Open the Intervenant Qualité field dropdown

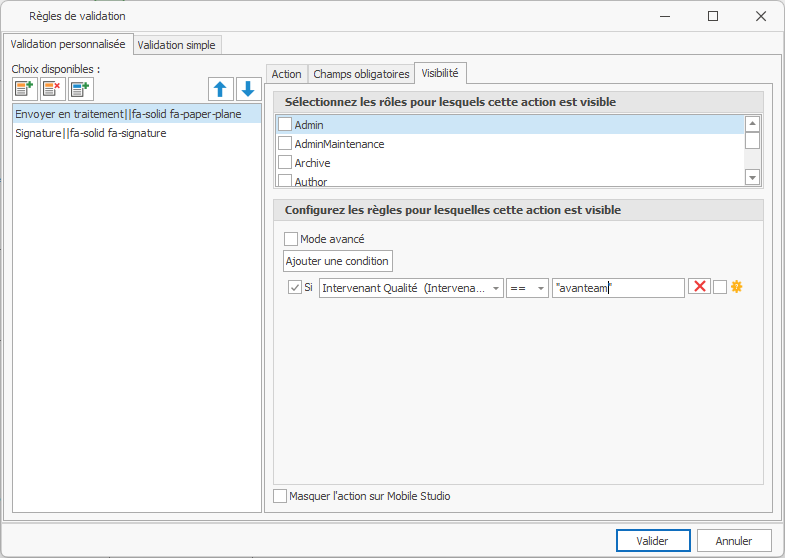495,288
